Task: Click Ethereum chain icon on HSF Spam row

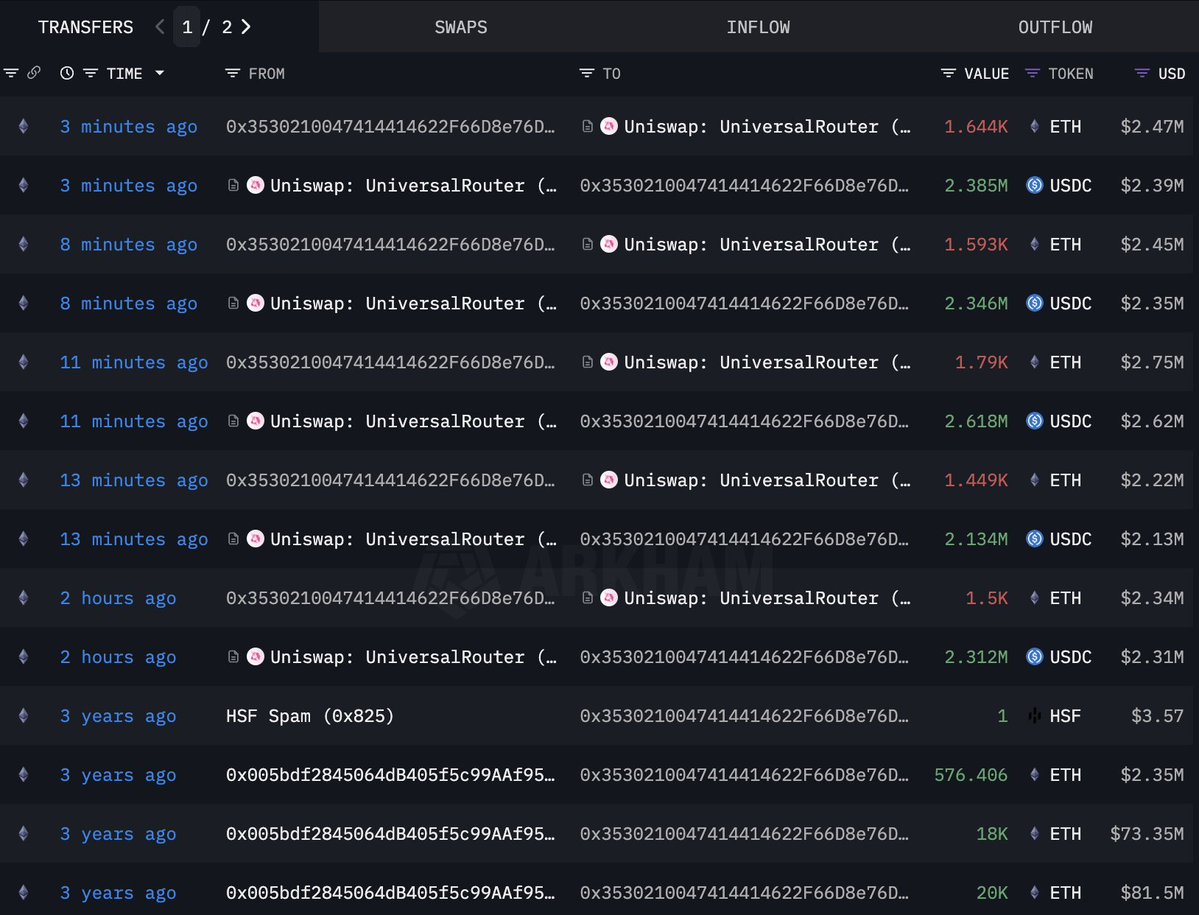Action: (23, 716)
